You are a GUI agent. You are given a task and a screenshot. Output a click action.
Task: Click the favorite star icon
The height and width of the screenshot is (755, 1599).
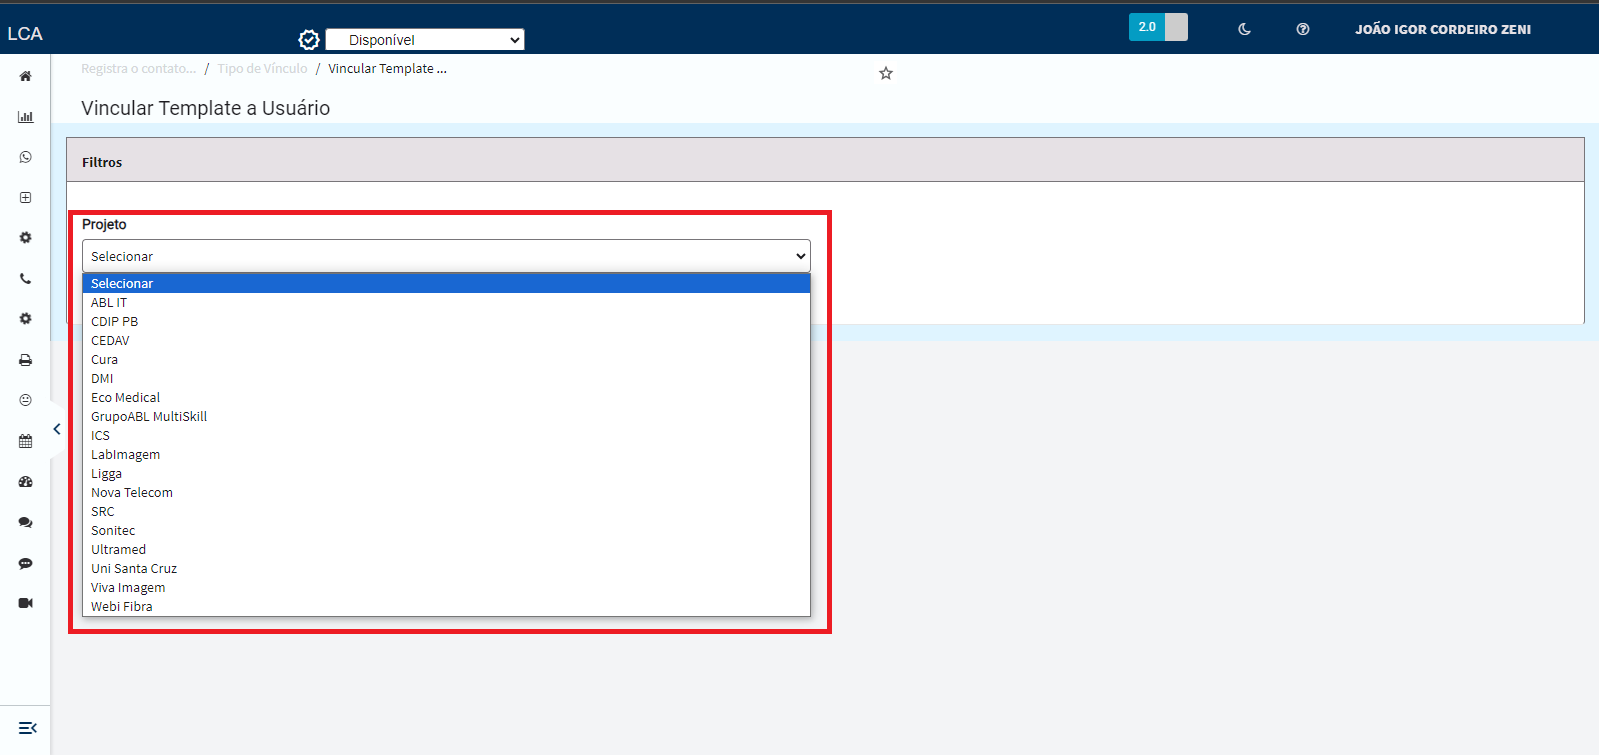tap(886, 73)
